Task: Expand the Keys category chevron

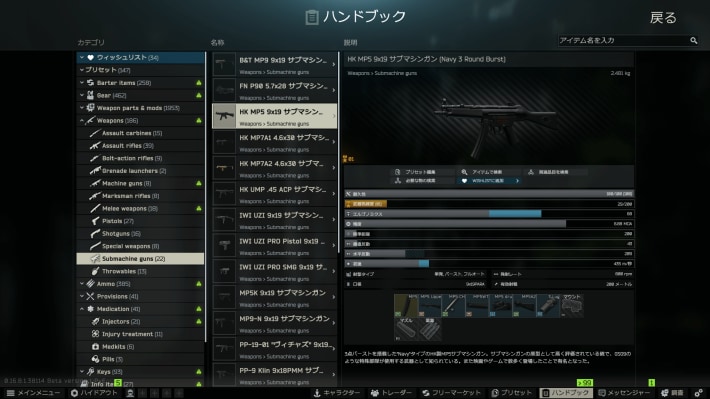Action: [x=82, y=372]
